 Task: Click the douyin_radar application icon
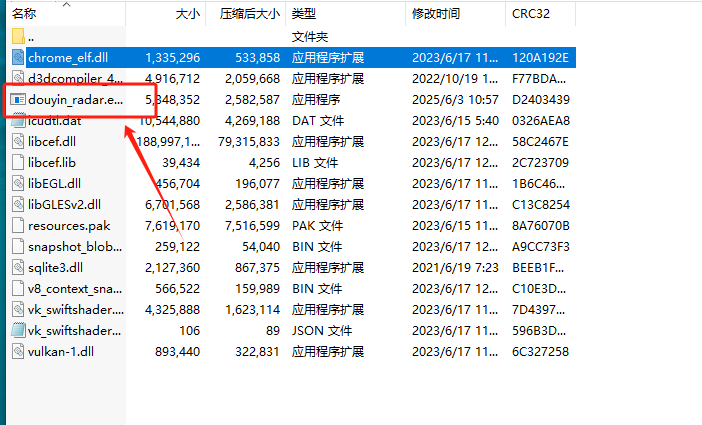18,99
